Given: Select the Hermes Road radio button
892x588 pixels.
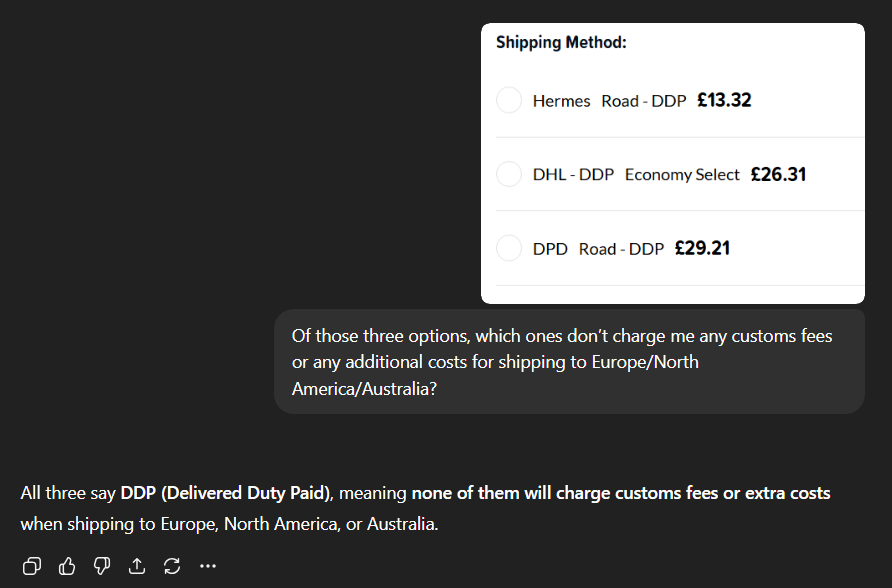Looking at the screenshot, I should tap(509, 100).
